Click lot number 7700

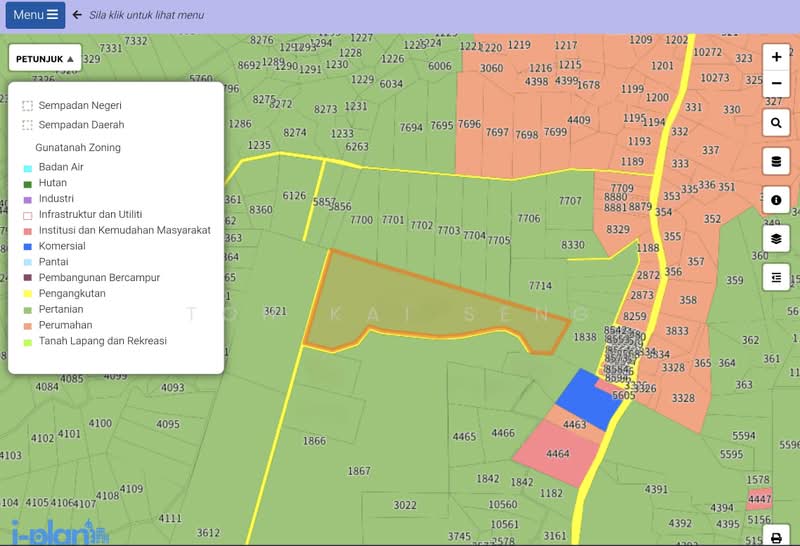[361, 220]
